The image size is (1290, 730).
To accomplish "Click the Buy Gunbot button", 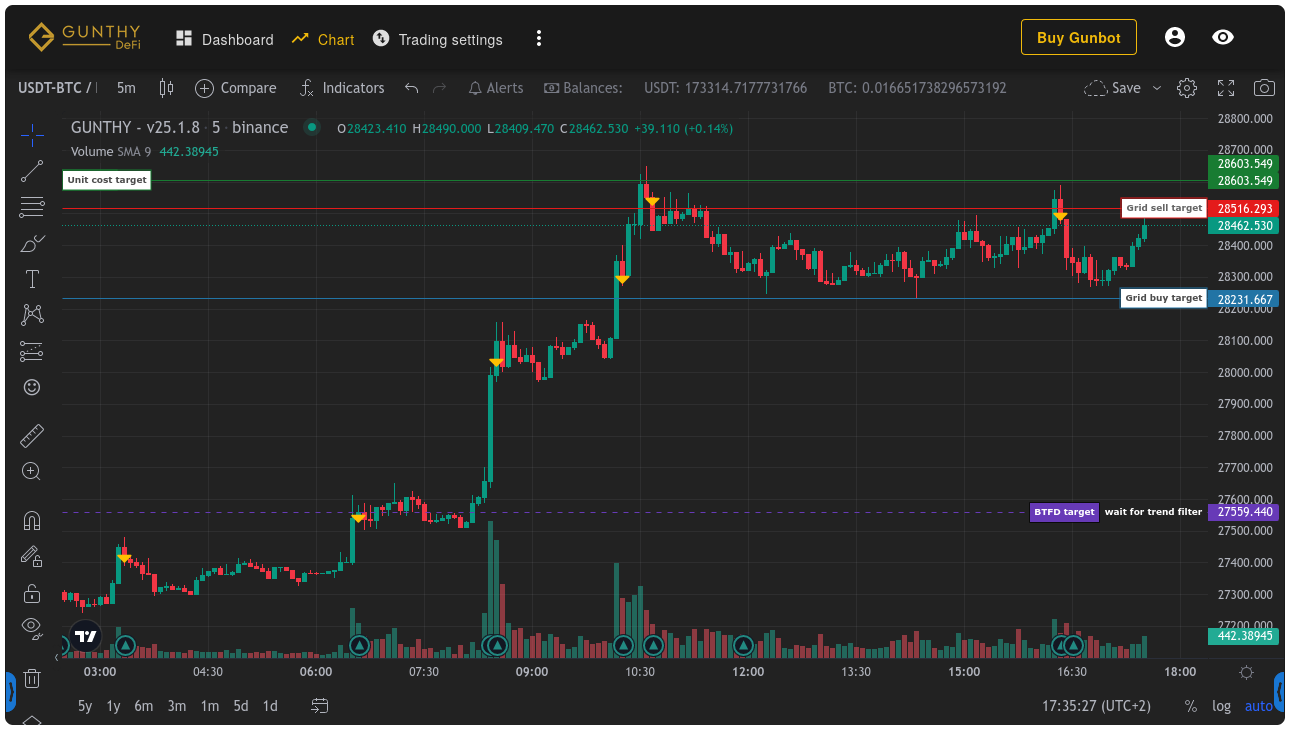I will pyautogui.click(x=1079, y=38).
